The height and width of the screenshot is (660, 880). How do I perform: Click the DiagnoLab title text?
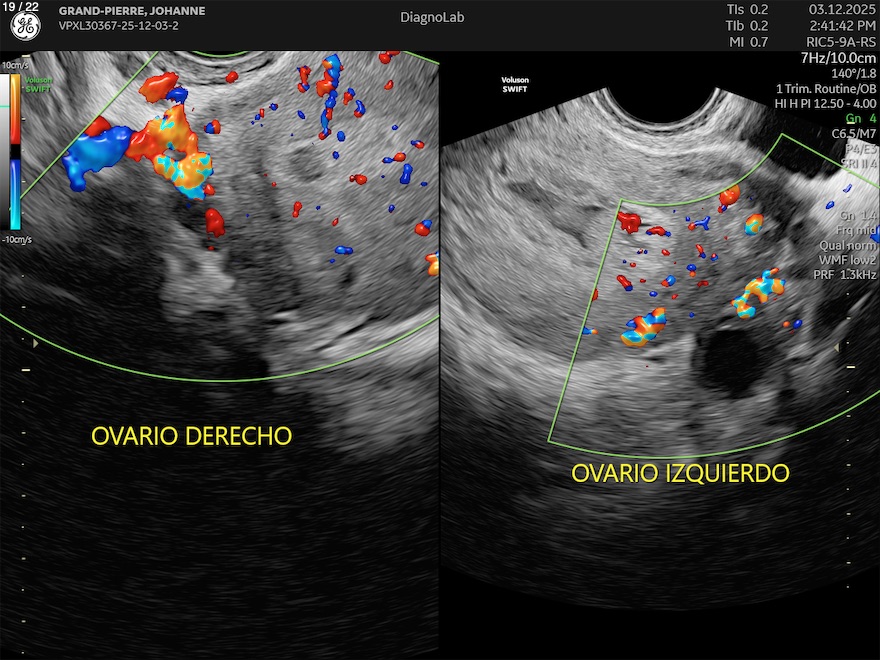432,18
